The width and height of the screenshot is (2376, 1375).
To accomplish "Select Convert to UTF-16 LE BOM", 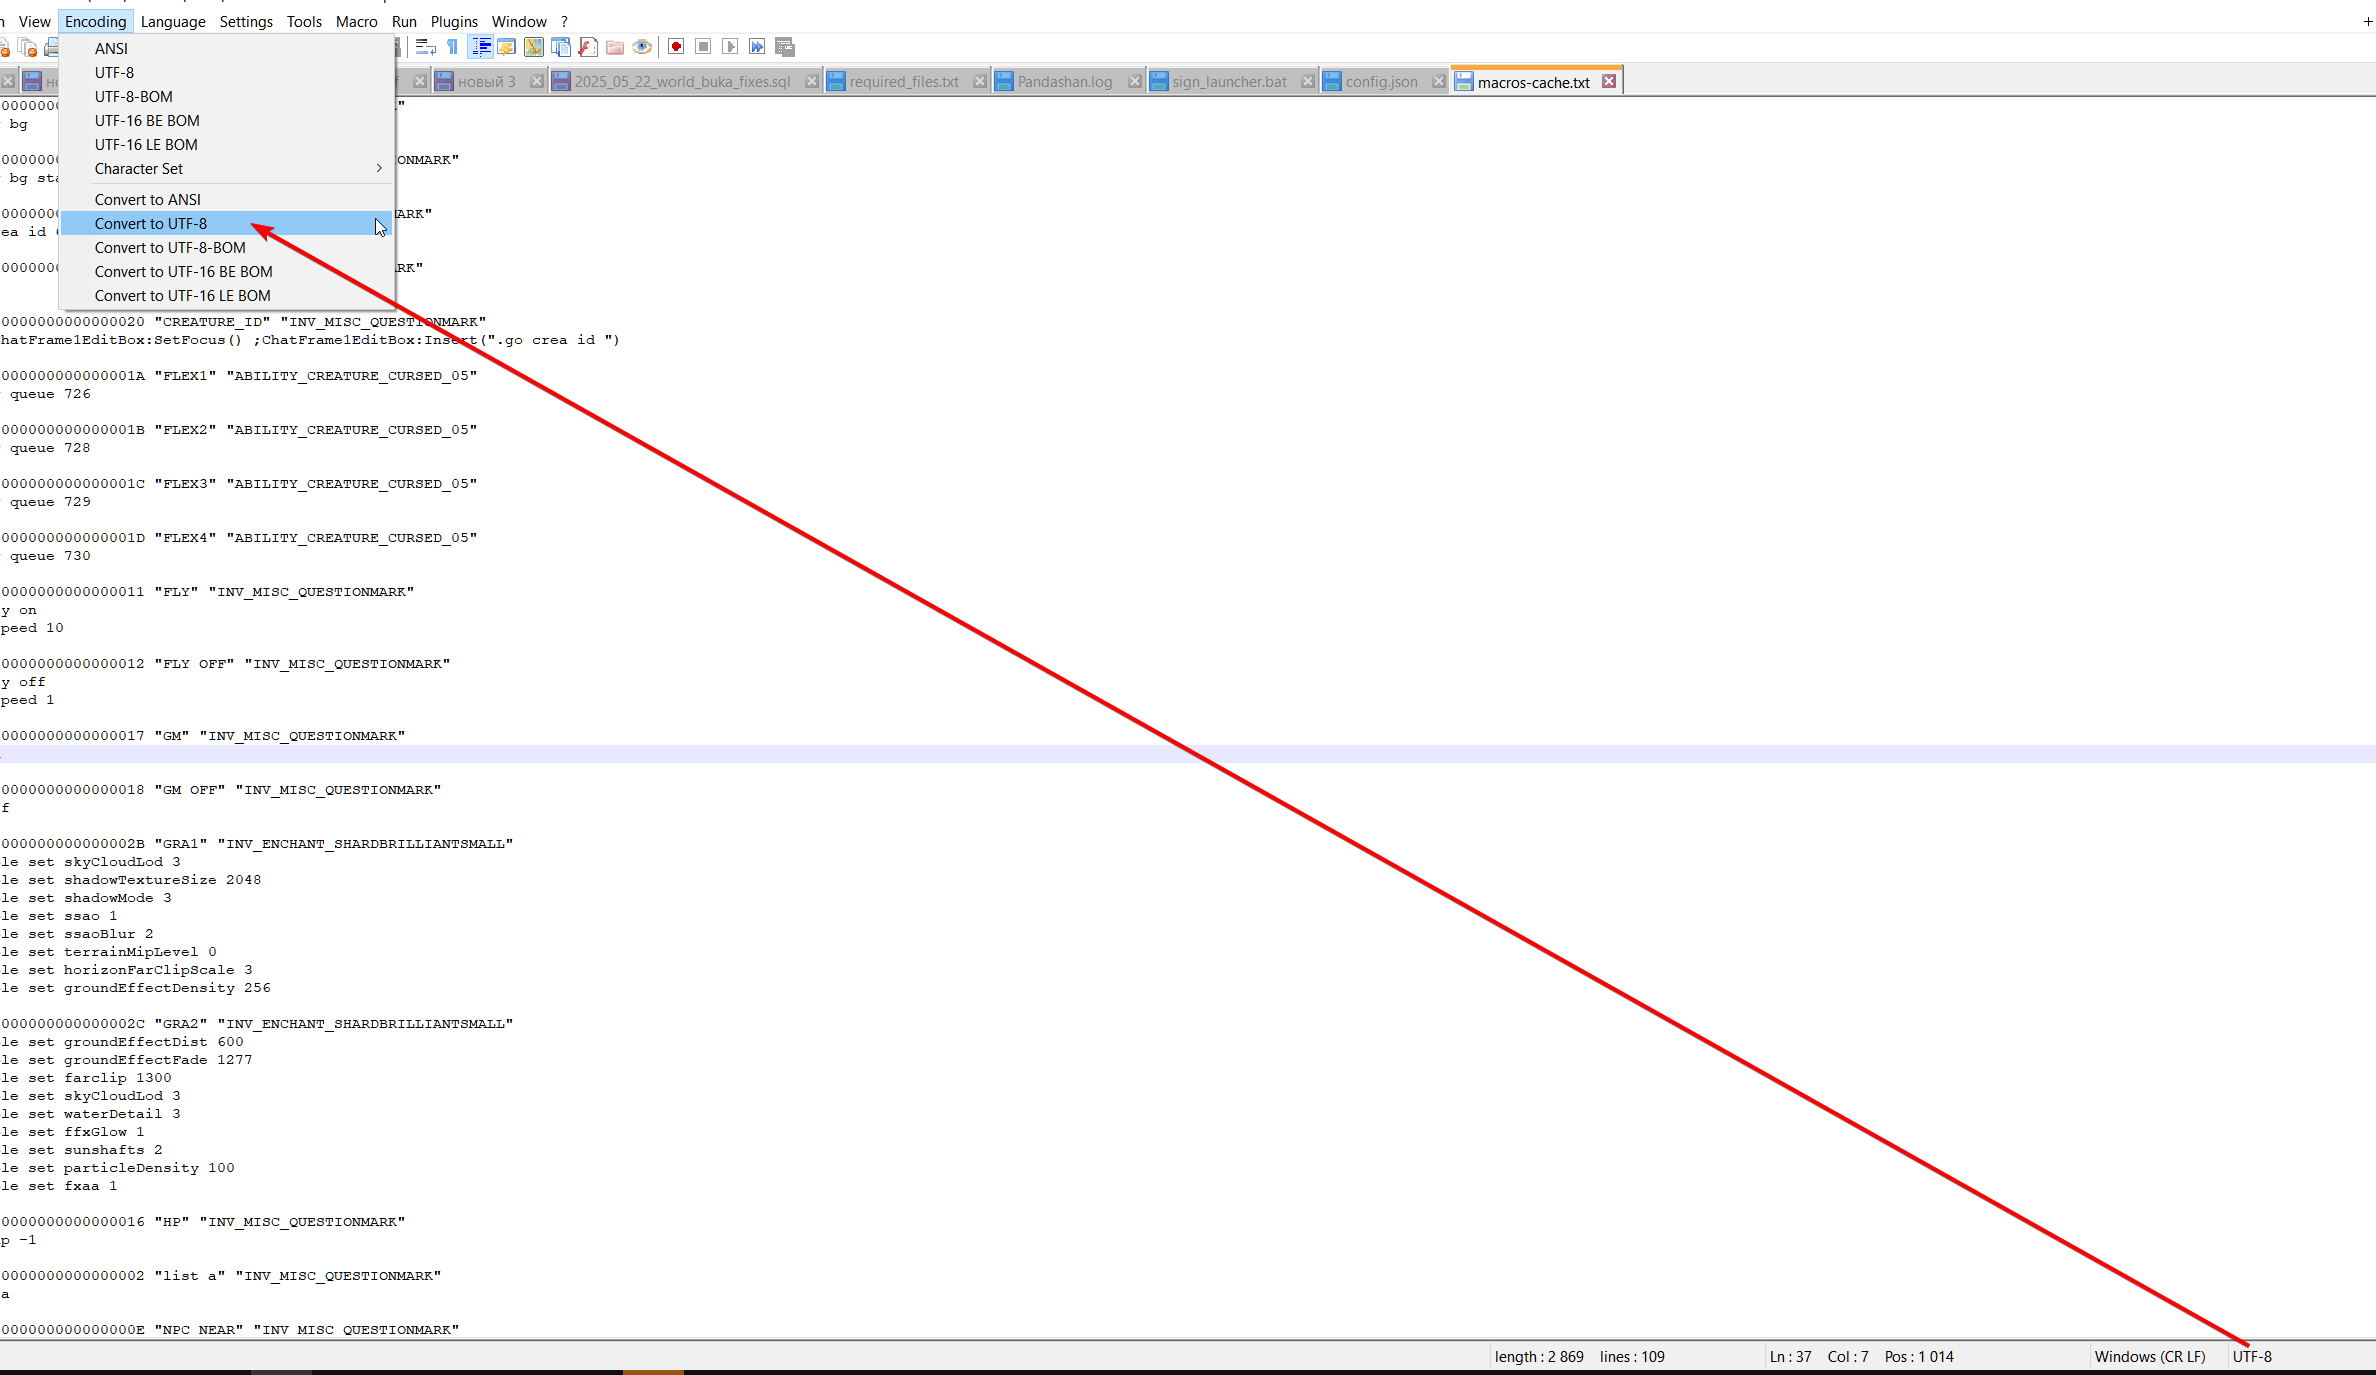I will click(227, 295).
